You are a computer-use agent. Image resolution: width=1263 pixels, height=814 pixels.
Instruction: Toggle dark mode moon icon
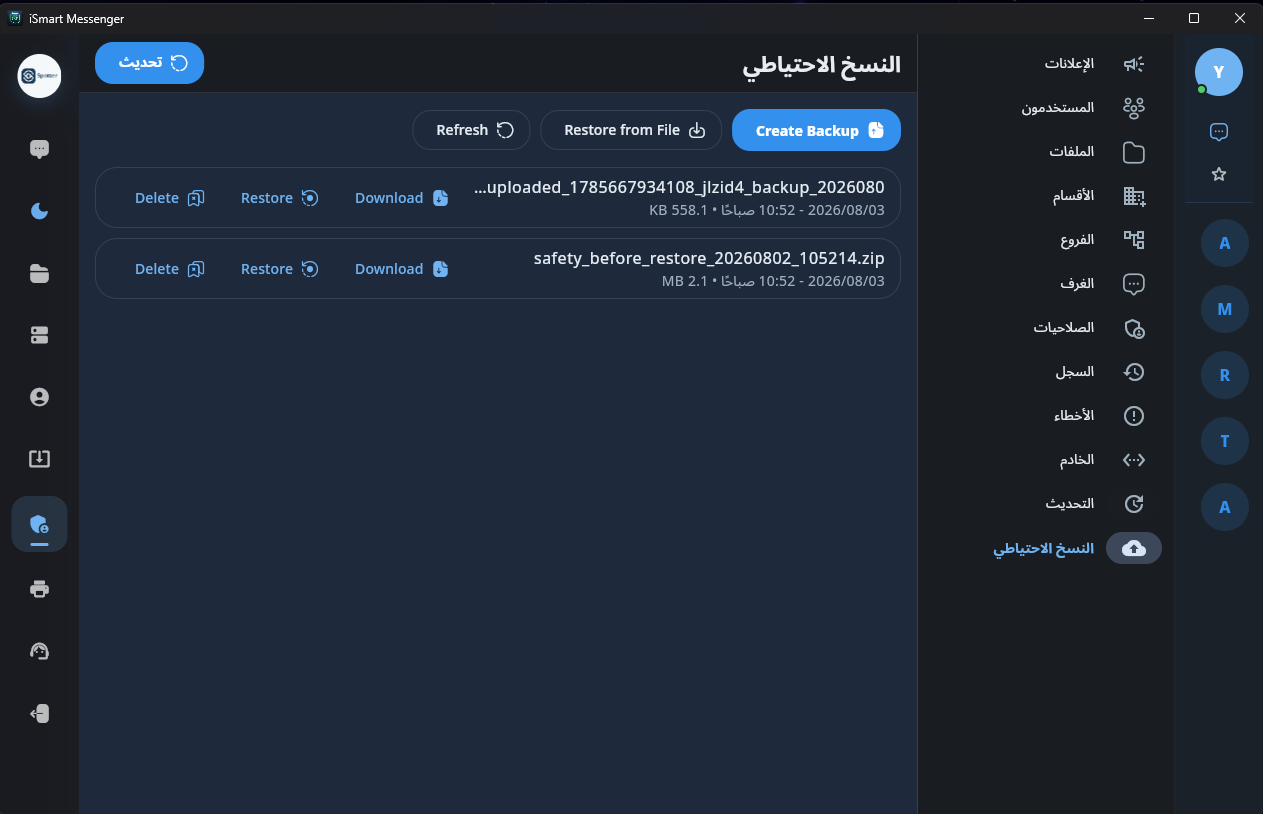[39, 211]
